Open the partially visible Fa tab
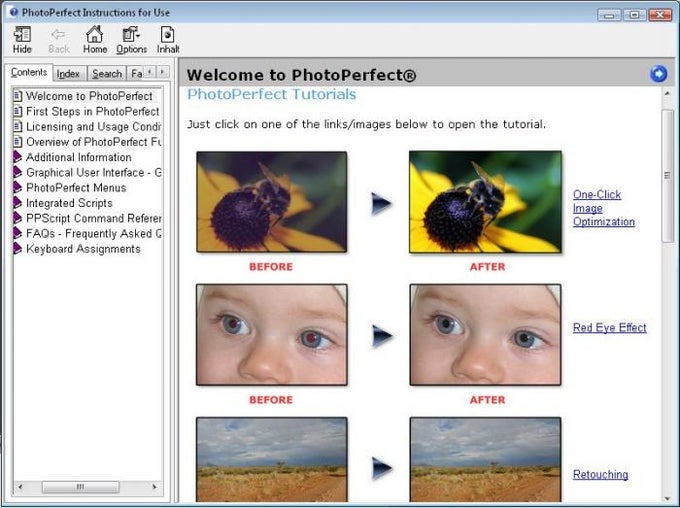Screen dimensions: 680x508 (x=136, y=74)
